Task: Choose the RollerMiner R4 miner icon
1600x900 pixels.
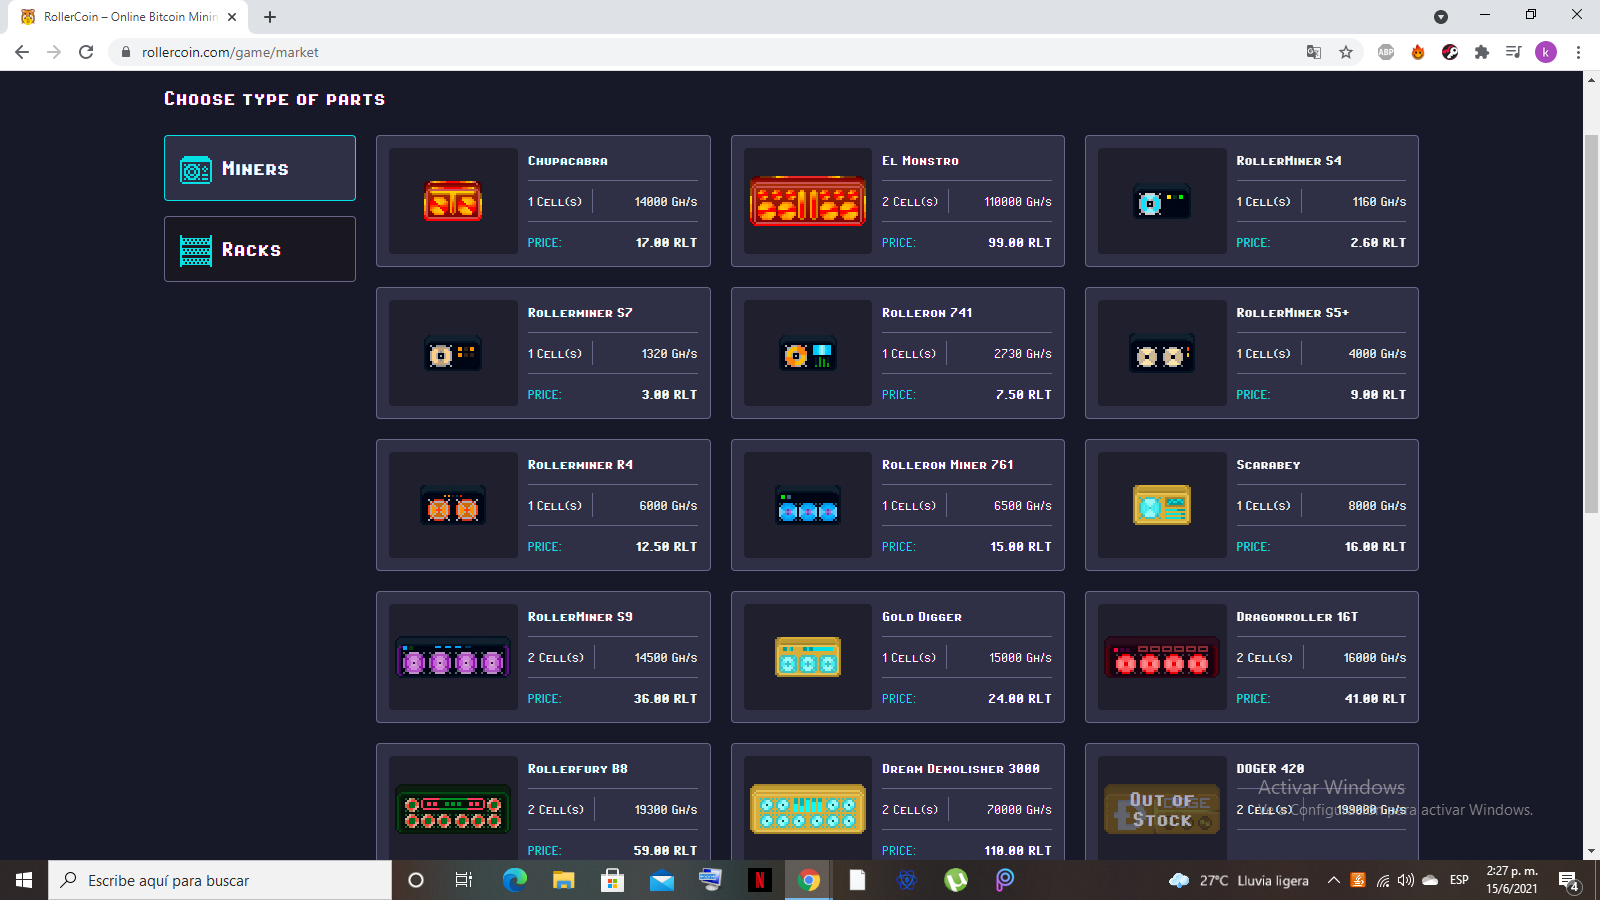Action: point(453,507)
